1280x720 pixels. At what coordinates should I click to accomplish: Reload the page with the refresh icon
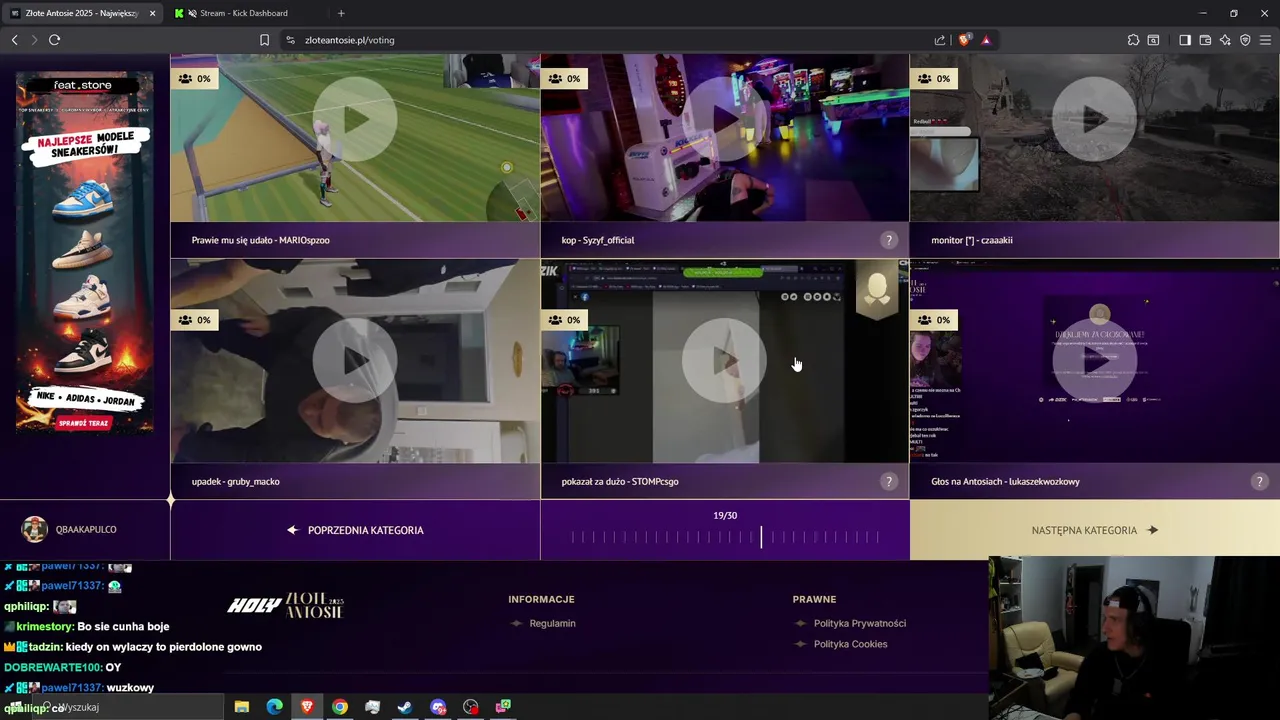[x=54, y=40]
